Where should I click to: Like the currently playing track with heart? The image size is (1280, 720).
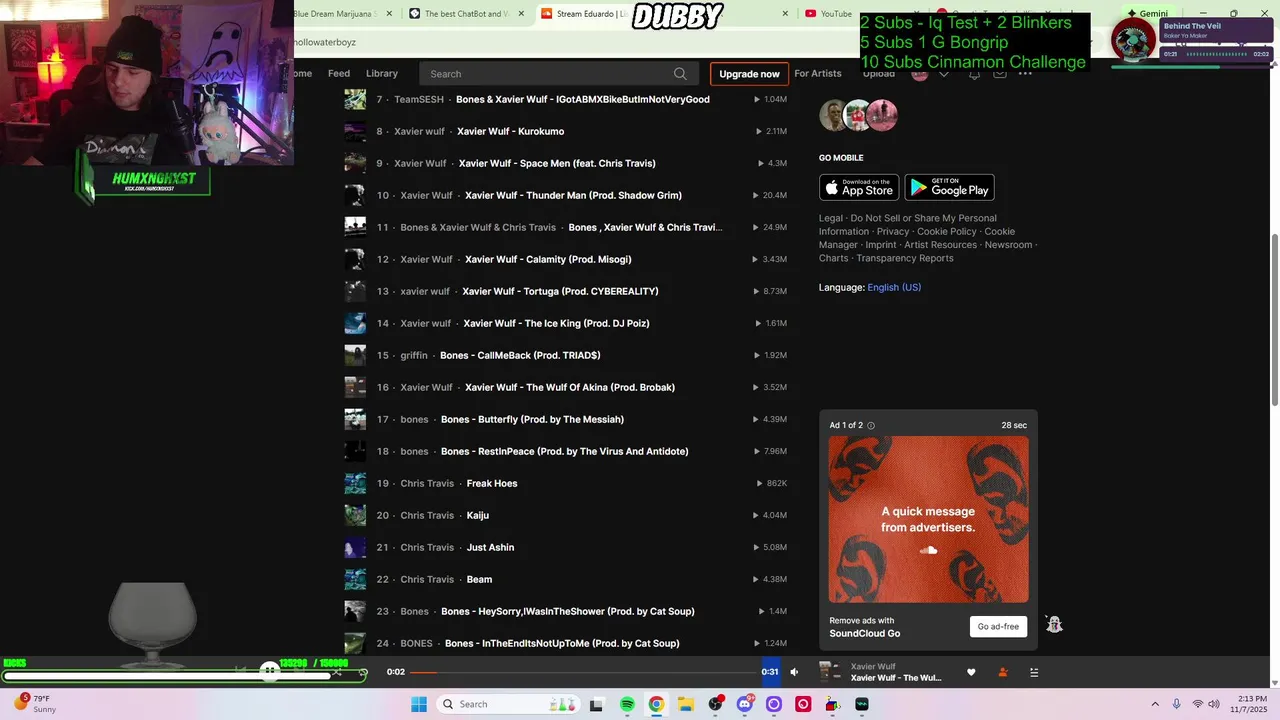click(x=971, y=672)
